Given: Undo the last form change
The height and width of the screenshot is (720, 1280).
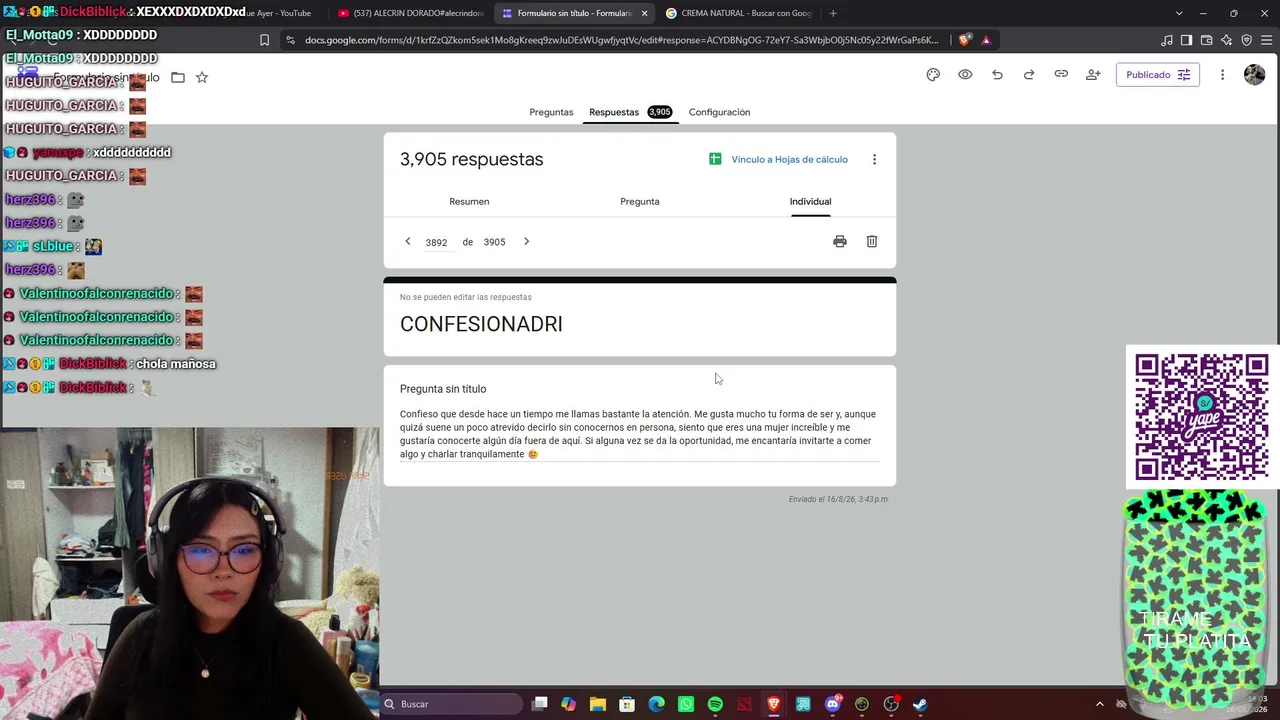Looking at the screenshot, I should (997, 75).
